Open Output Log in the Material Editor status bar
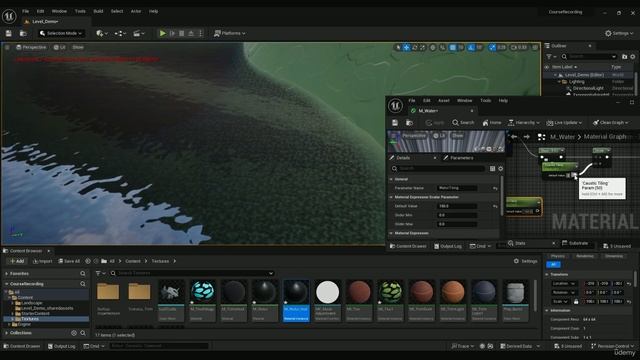 coord(448,246)
